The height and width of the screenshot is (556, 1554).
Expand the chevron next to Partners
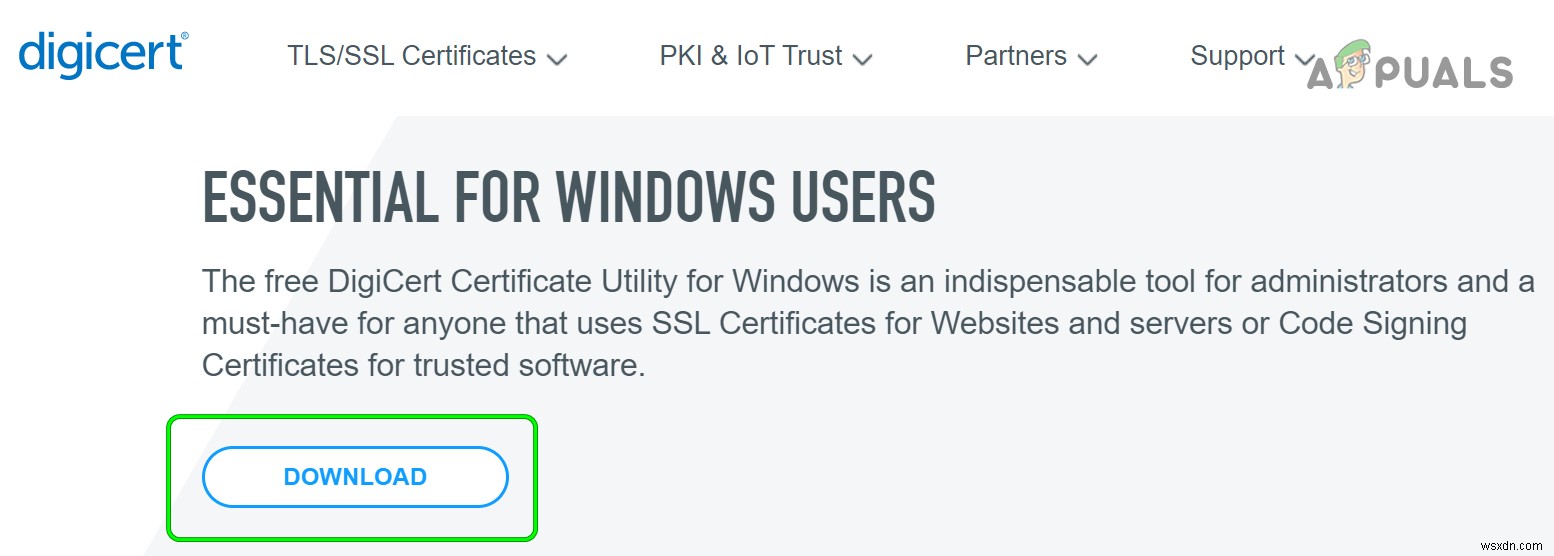1088,59
